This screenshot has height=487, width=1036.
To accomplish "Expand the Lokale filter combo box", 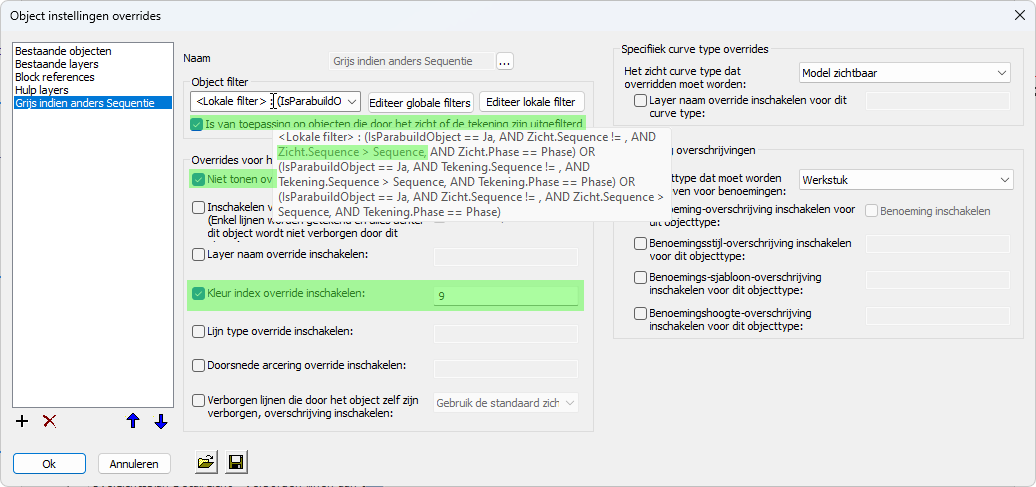I will [x=352, y=101].
